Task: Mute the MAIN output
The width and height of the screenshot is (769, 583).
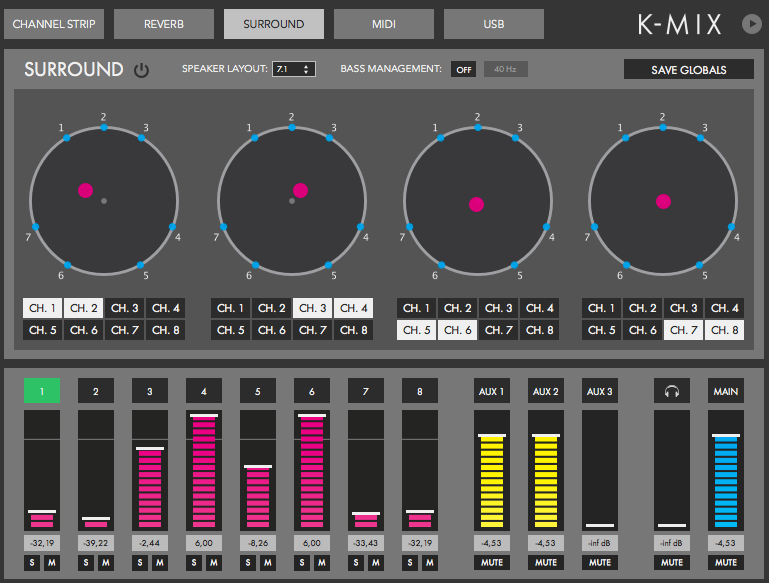Action: [x=725, y=562]
